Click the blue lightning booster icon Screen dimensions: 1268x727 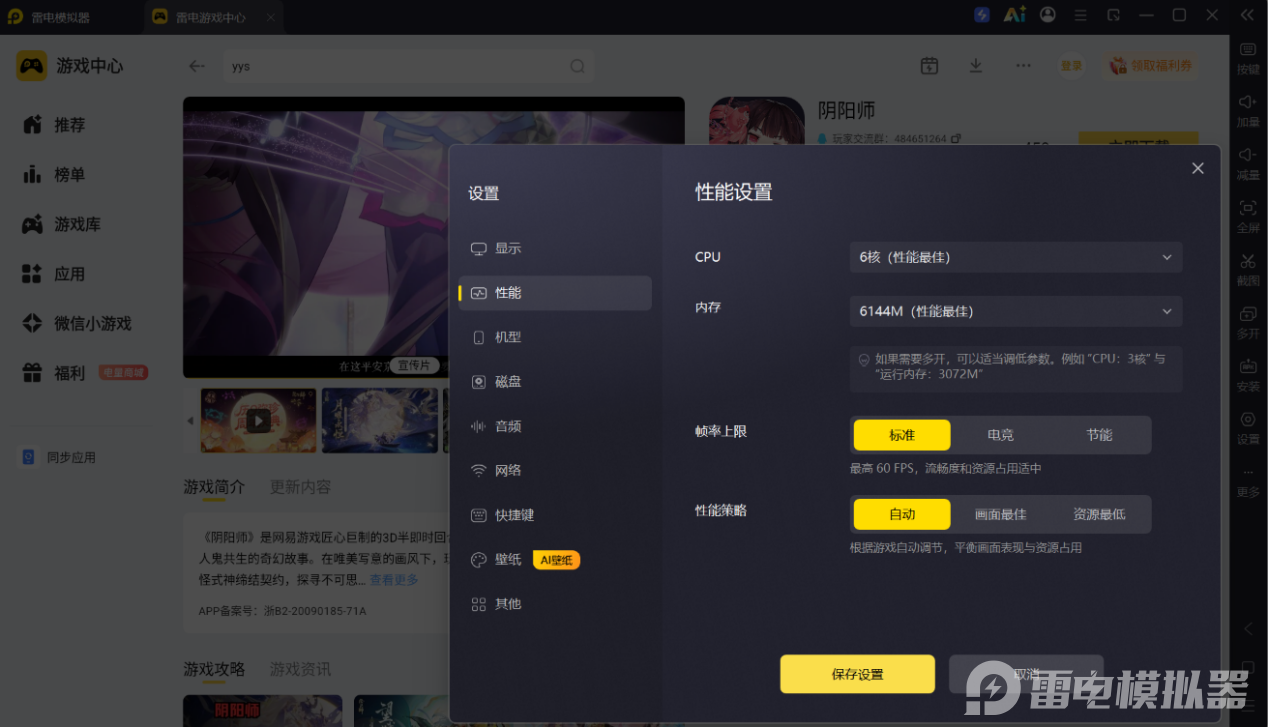tap(982, 15)
